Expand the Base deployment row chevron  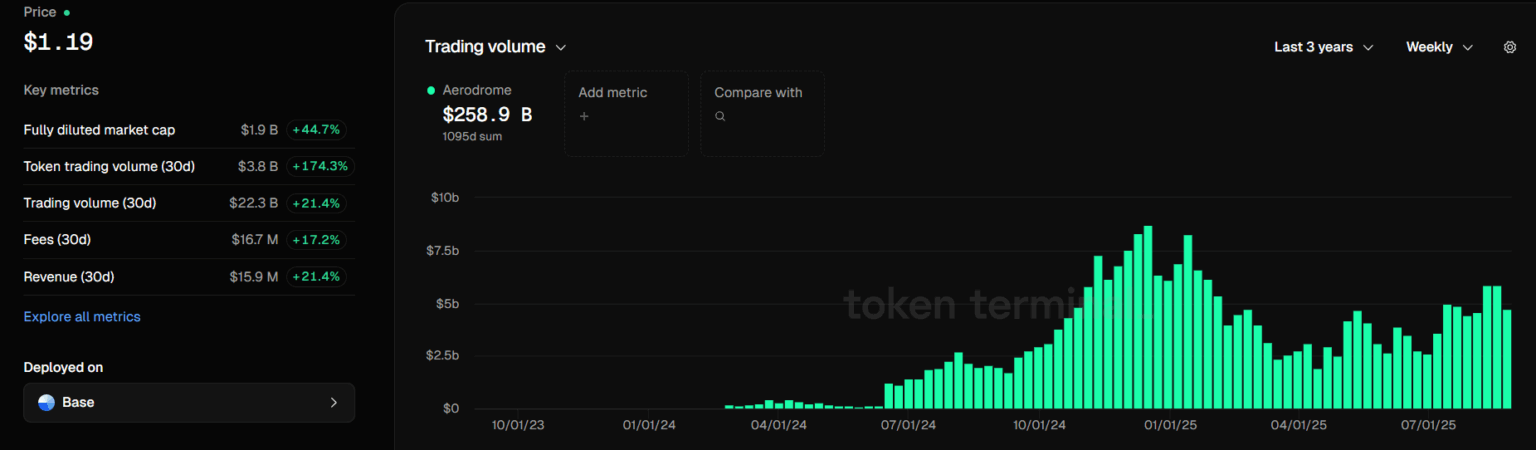pos(334,402)
